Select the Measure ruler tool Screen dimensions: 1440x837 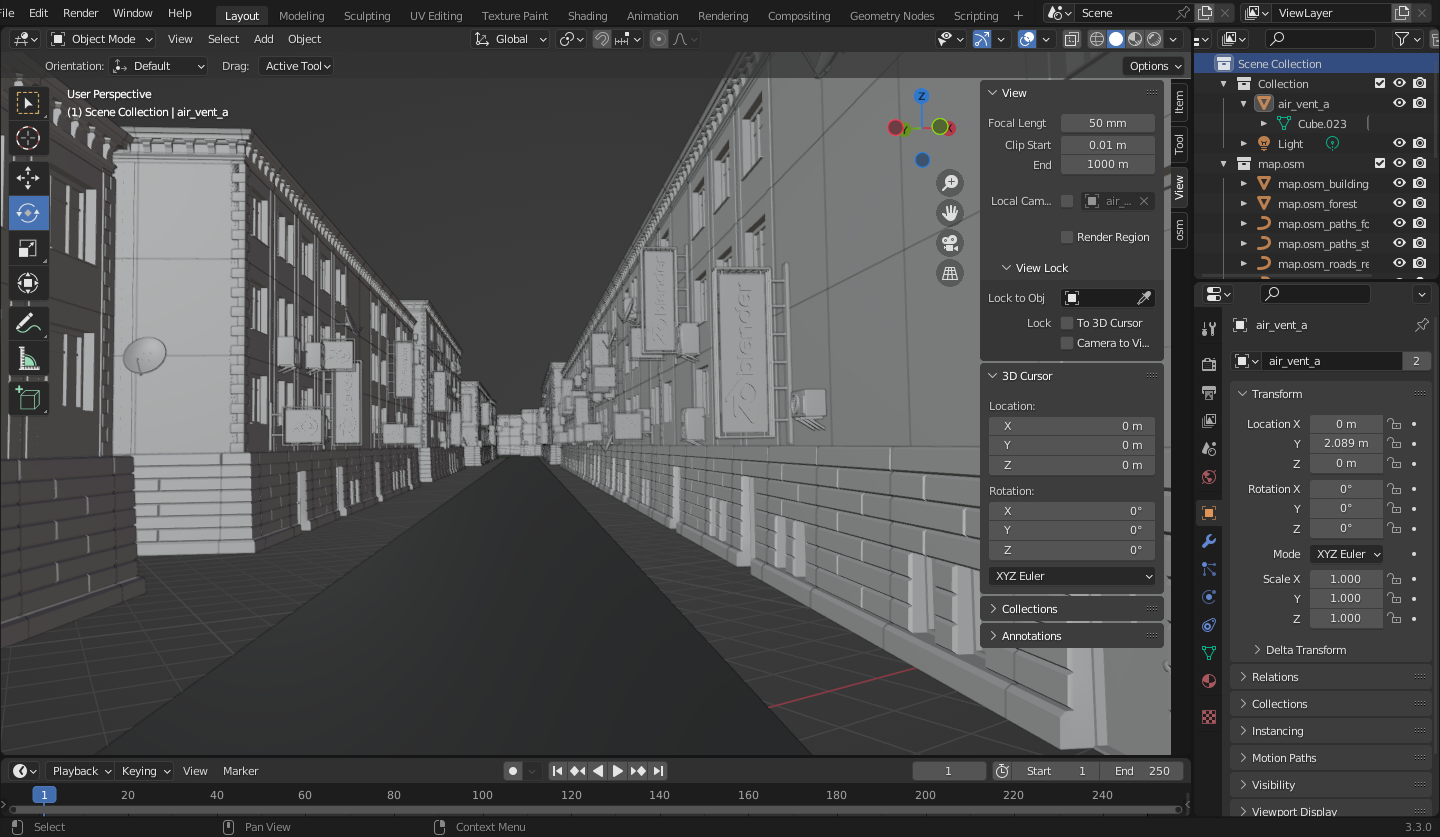click(x=28, y=359)
